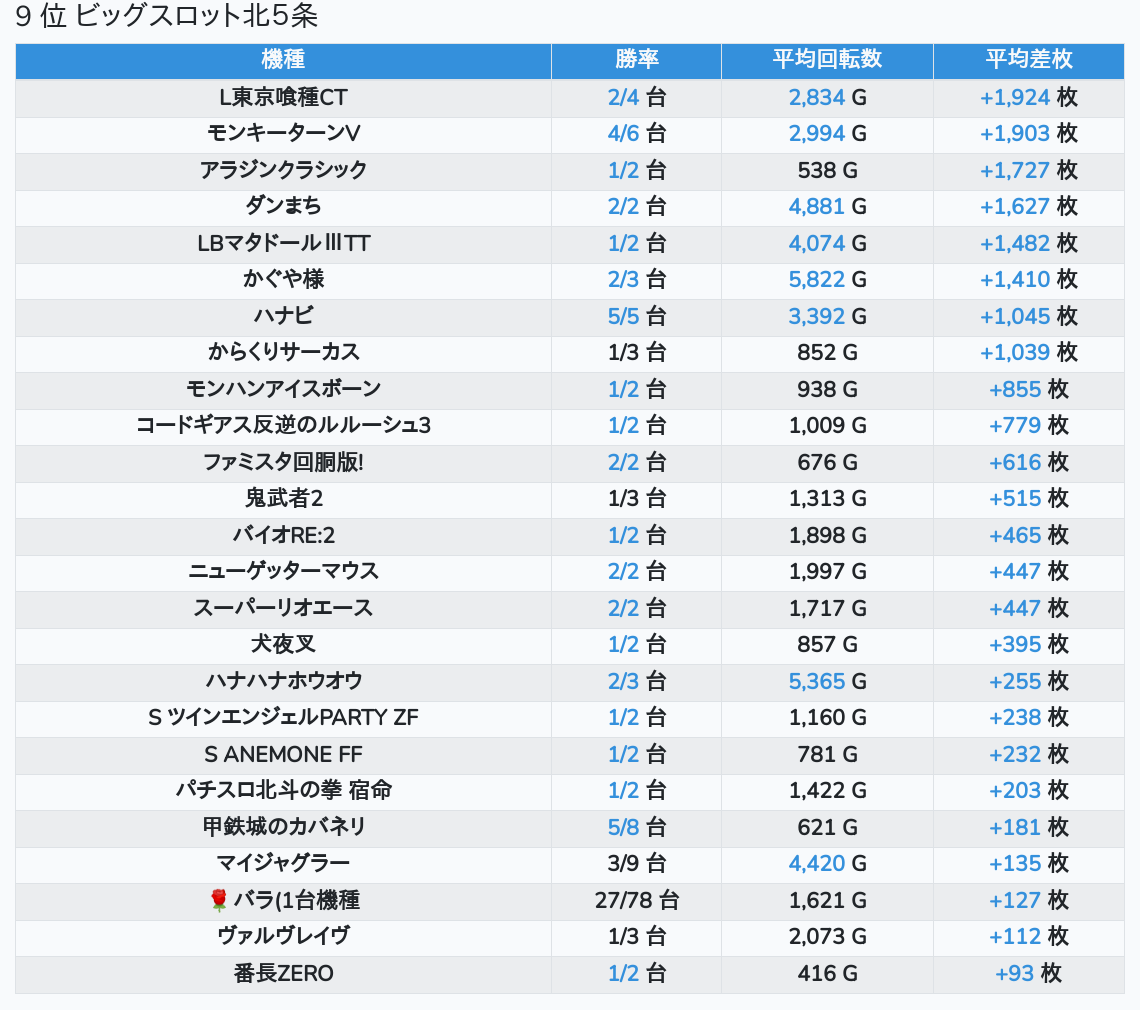This screenshot has height=1010, width=1140.
Task: Select the +93 枚 average difference value
Action: click(x=1029, y=974)
